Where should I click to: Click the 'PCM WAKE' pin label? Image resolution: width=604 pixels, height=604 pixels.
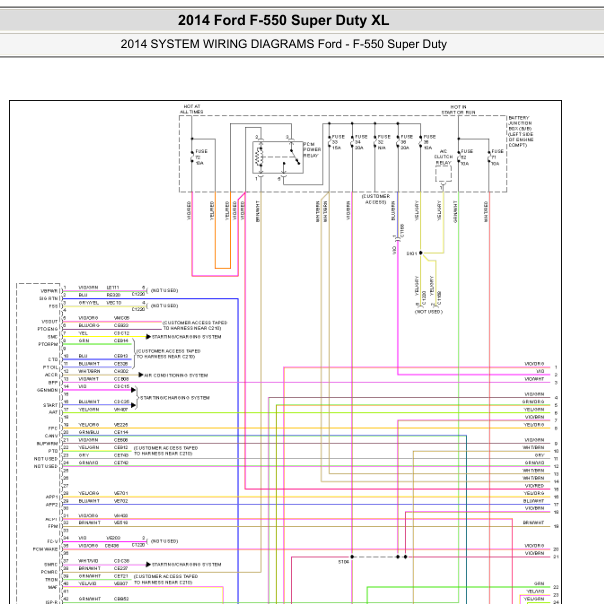[x=45, y=549]
